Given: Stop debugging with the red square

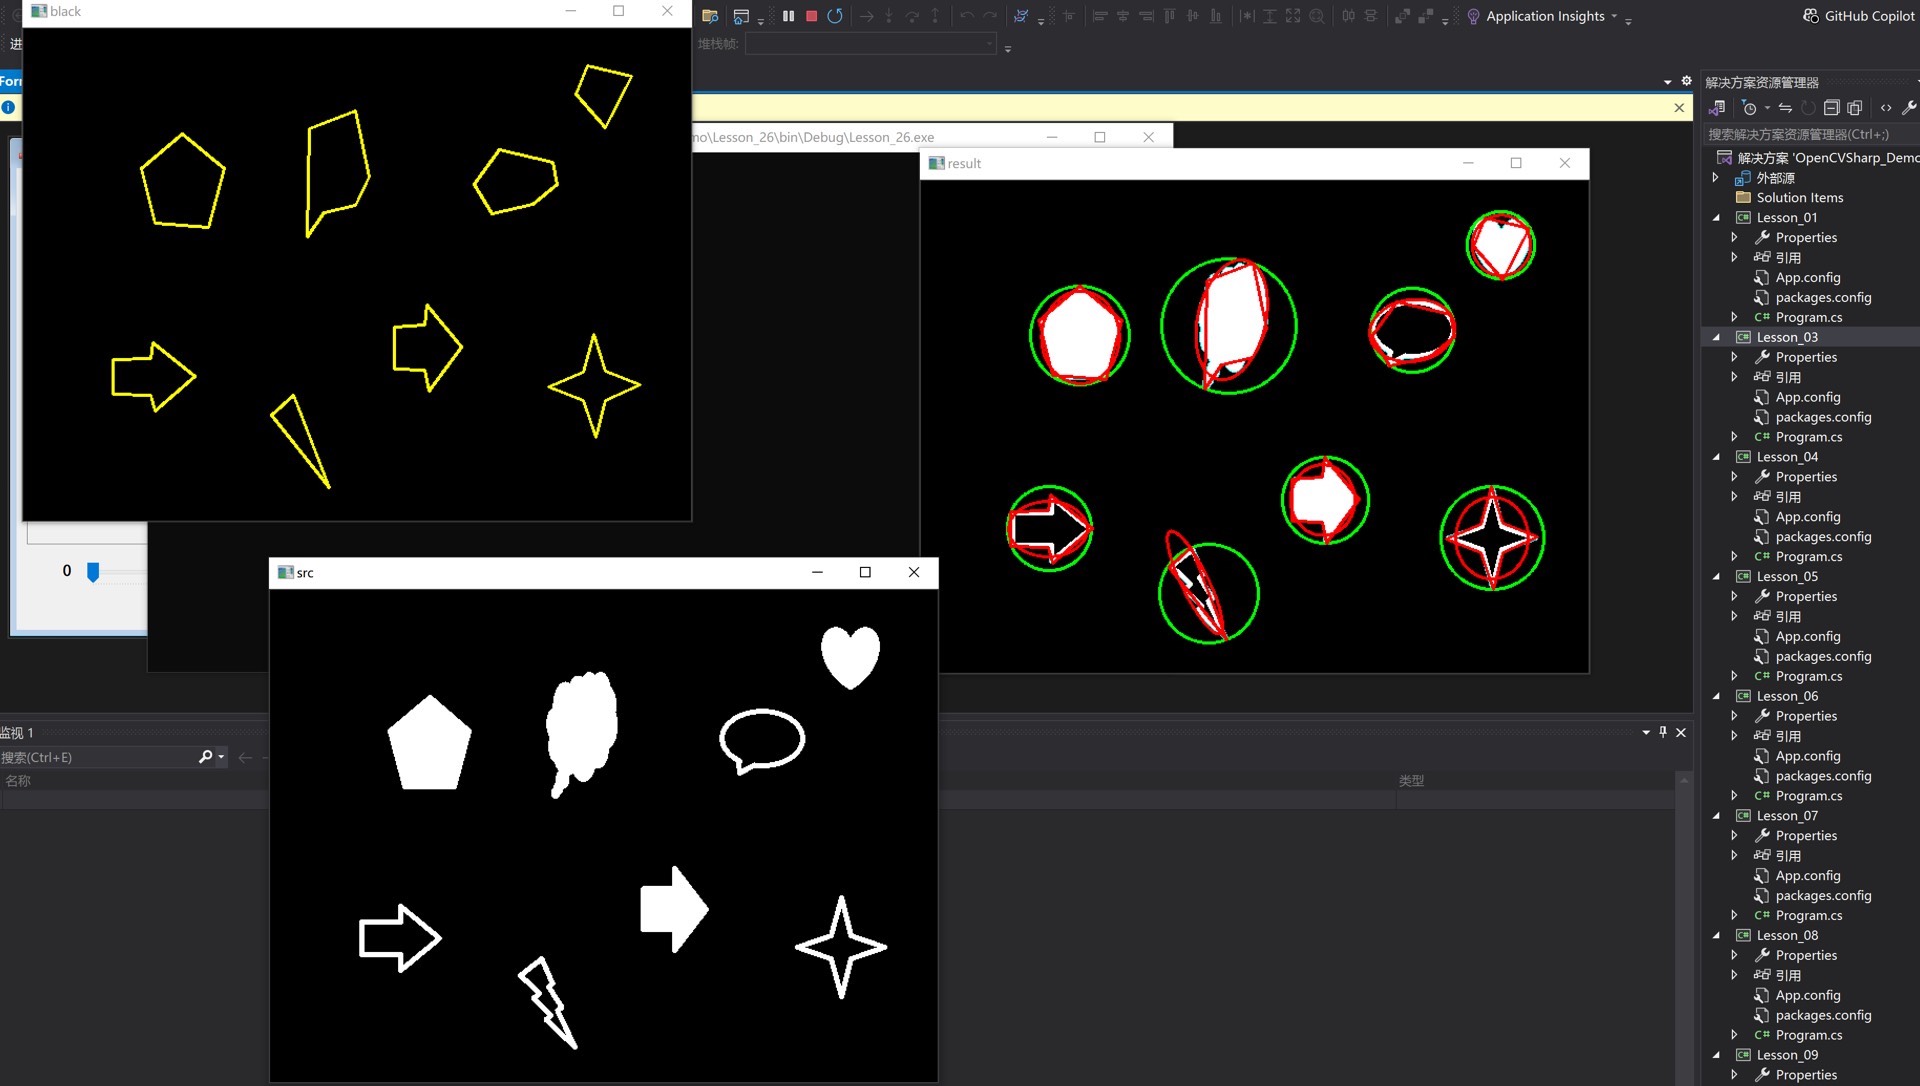Looking at the screenshot, I should pyautogui.click(x=811, y=16).
